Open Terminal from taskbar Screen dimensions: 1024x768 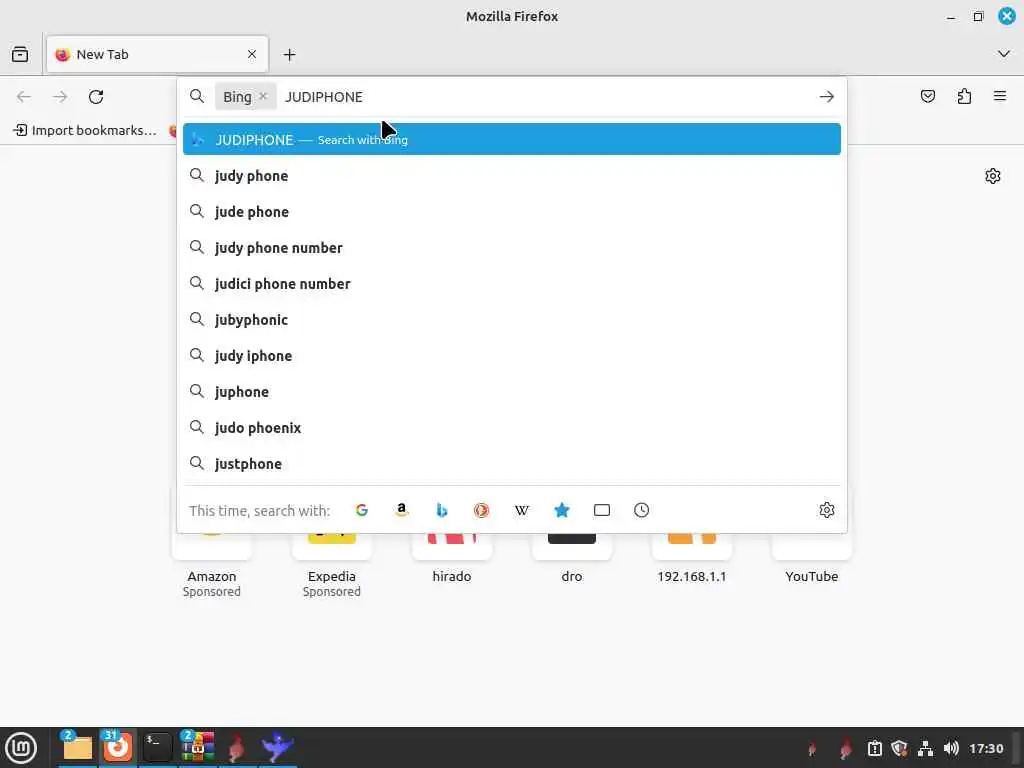point(157,747)
